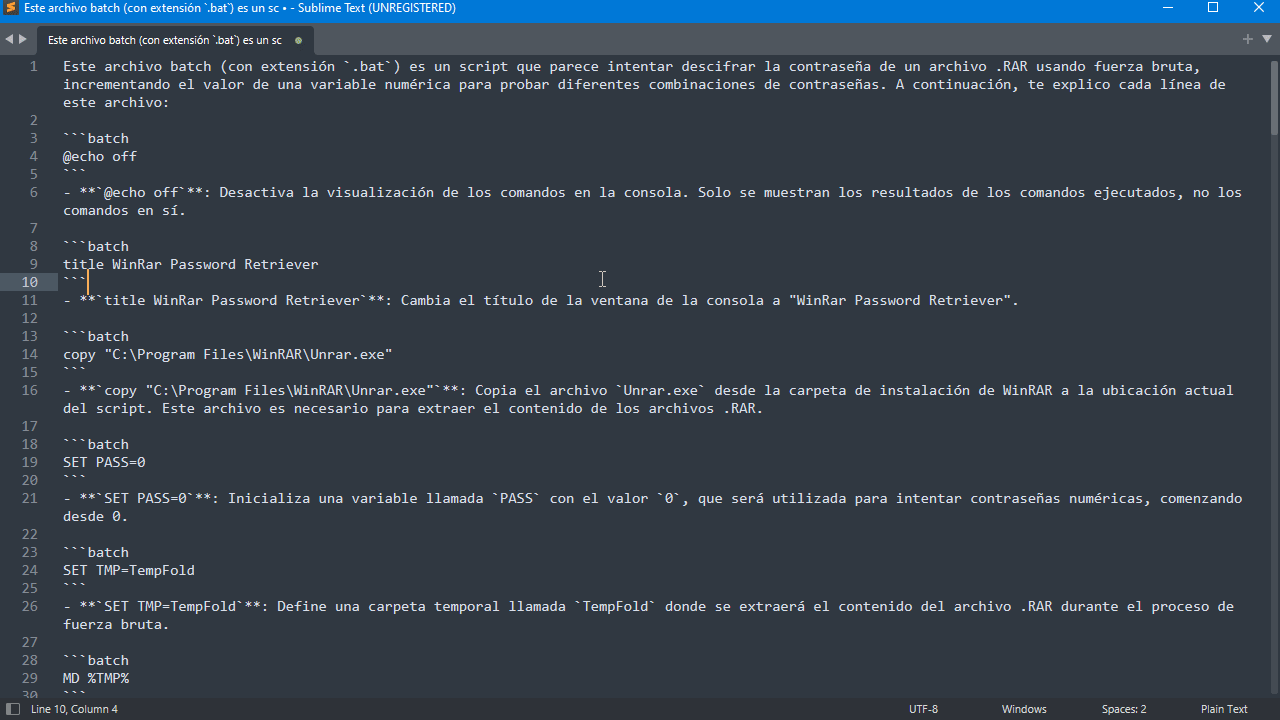
Task: Click the copy Unrar.exe command on line 14
Action: tap(228, 354)
